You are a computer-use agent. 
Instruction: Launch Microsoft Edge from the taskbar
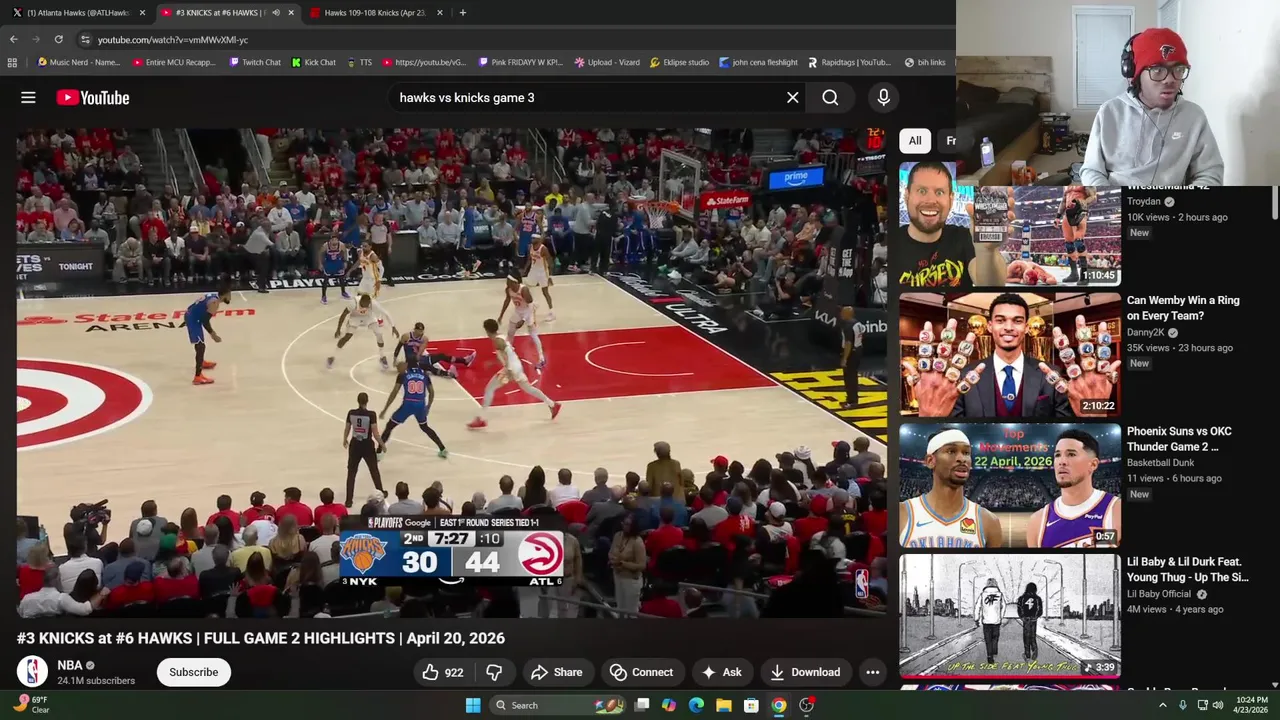696,705
